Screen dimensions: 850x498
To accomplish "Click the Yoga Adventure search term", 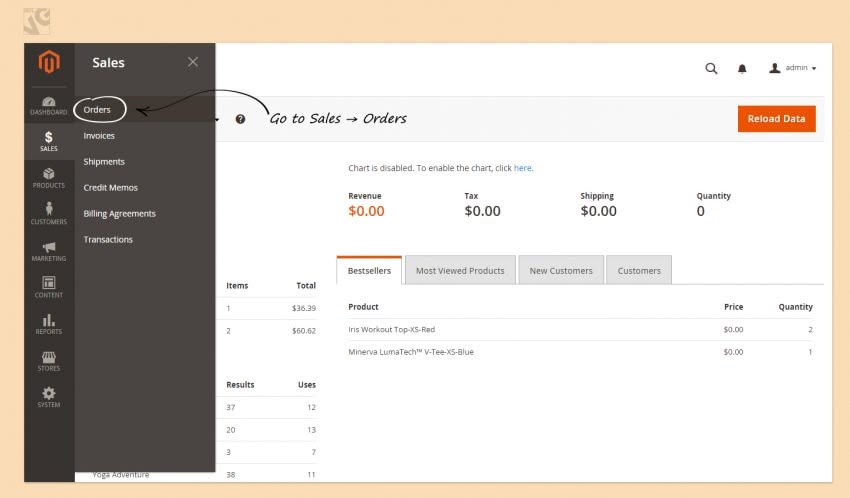I will point(120,475).
